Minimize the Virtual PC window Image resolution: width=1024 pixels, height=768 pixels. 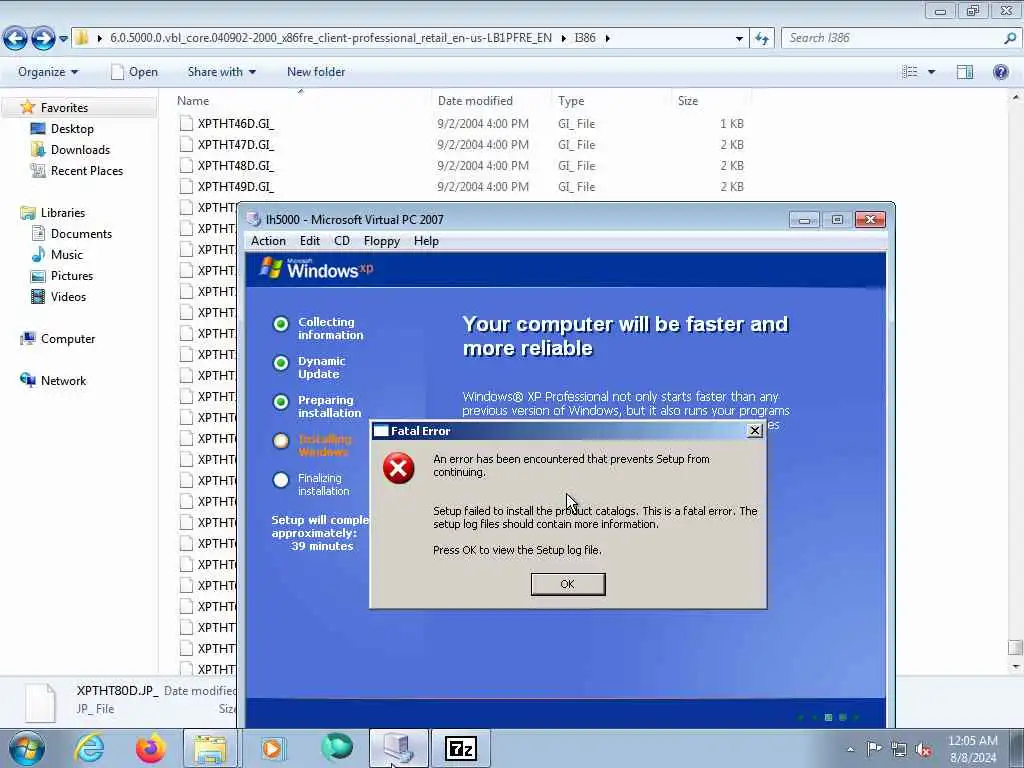(x=804, y=219)
